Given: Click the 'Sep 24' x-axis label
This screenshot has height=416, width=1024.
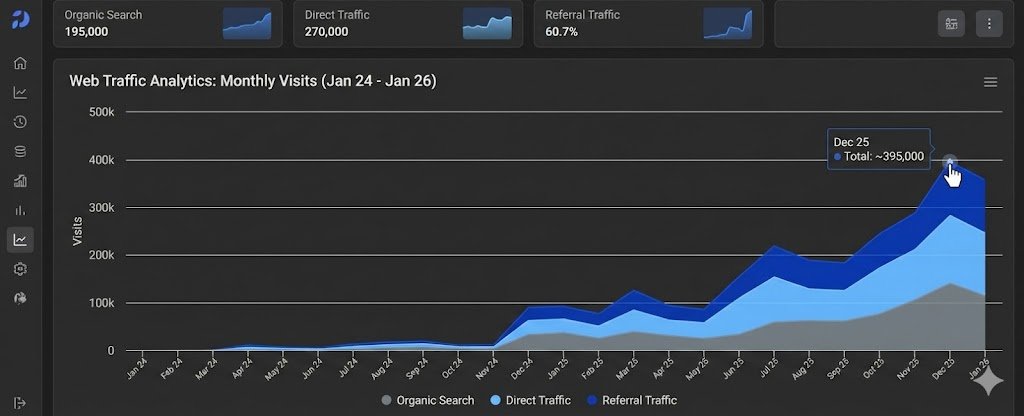Looking at the screenshot, I should point(416,369).
